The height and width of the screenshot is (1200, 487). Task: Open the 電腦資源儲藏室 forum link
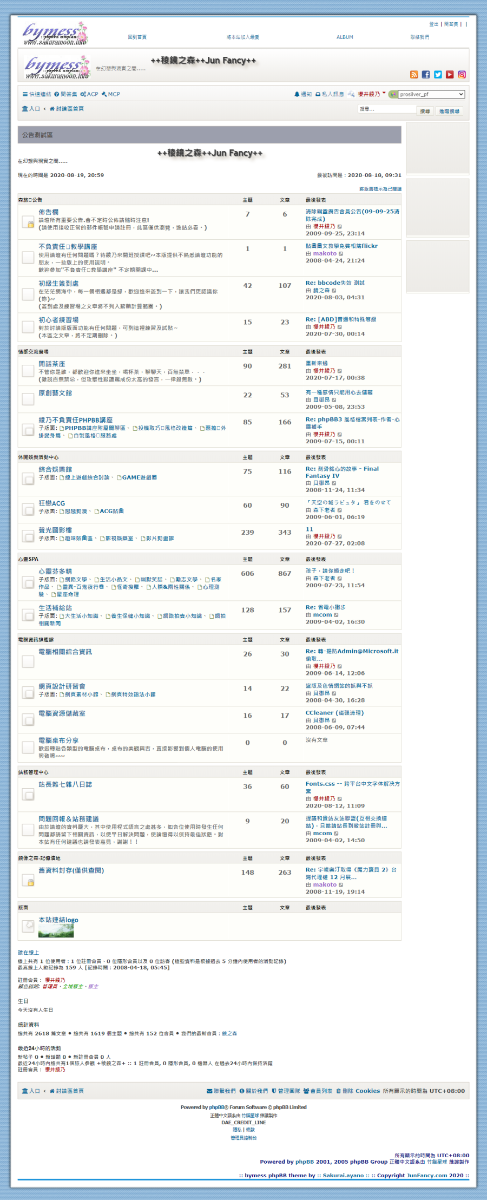click(x=60, y=714)
